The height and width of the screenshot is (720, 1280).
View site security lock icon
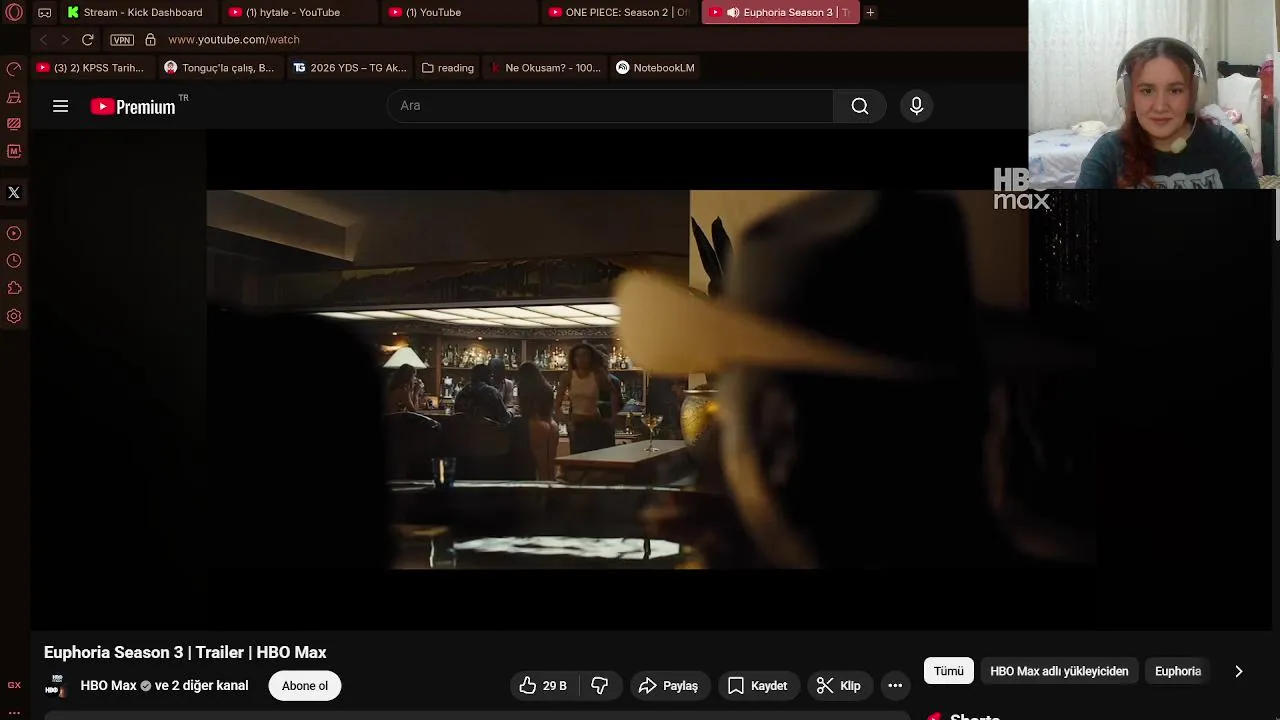[x=150, y=39]
